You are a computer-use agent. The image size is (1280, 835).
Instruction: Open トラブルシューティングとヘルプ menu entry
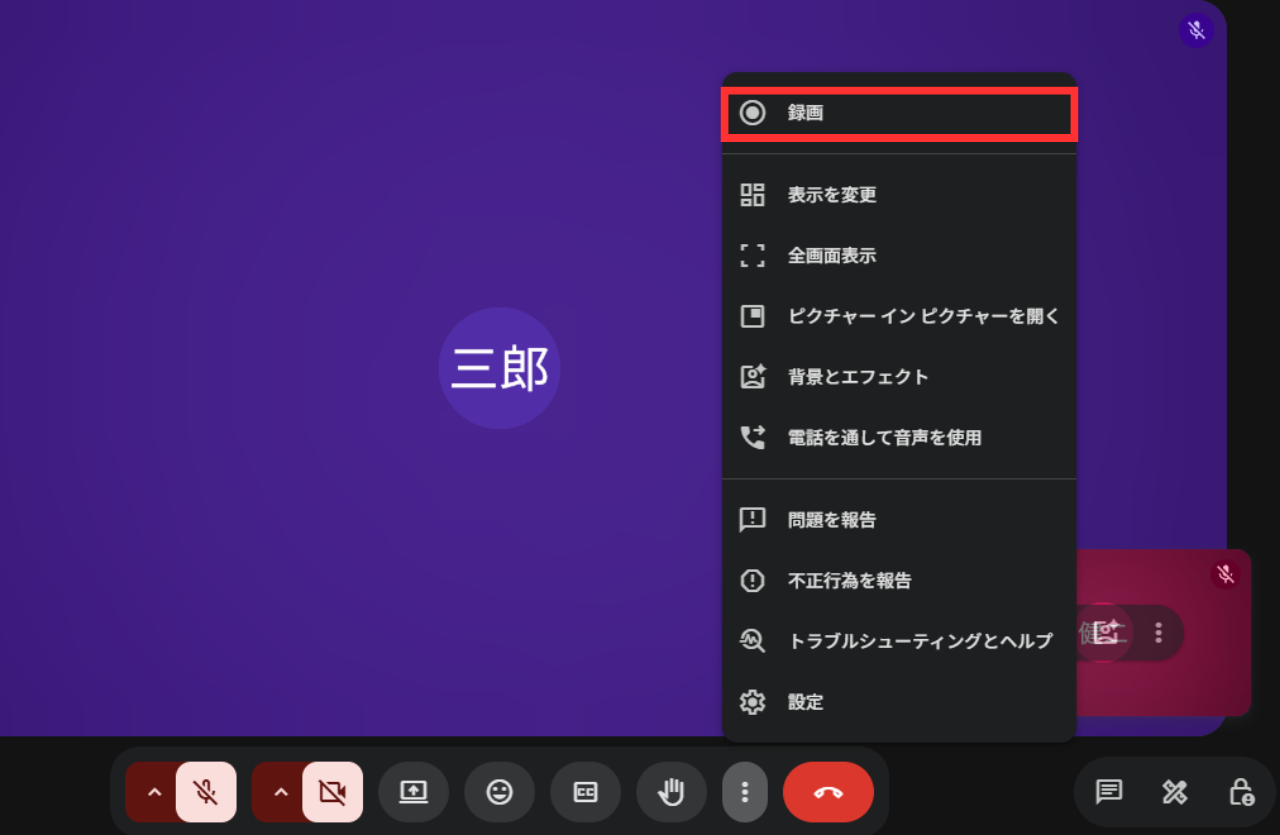pyautogui.click(x=899, y=641)
